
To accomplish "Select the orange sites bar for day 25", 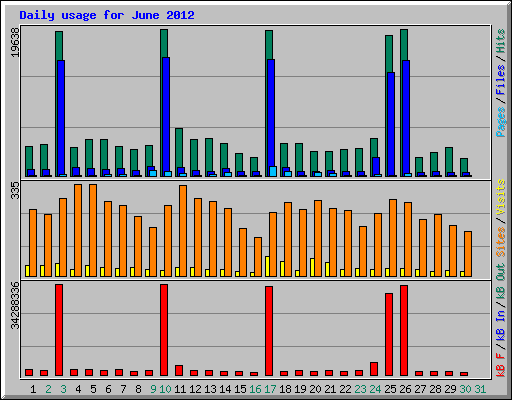I will coord(393,238).
